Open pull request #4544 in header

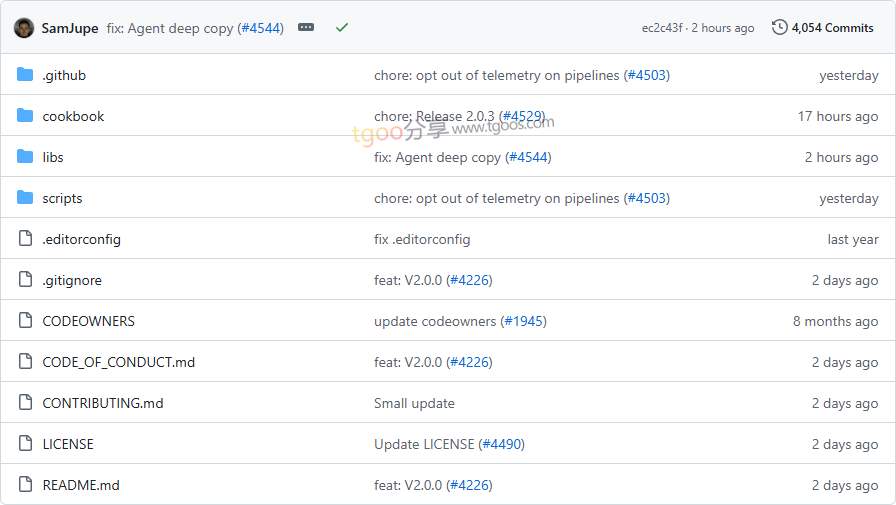[x=261, y=28]
